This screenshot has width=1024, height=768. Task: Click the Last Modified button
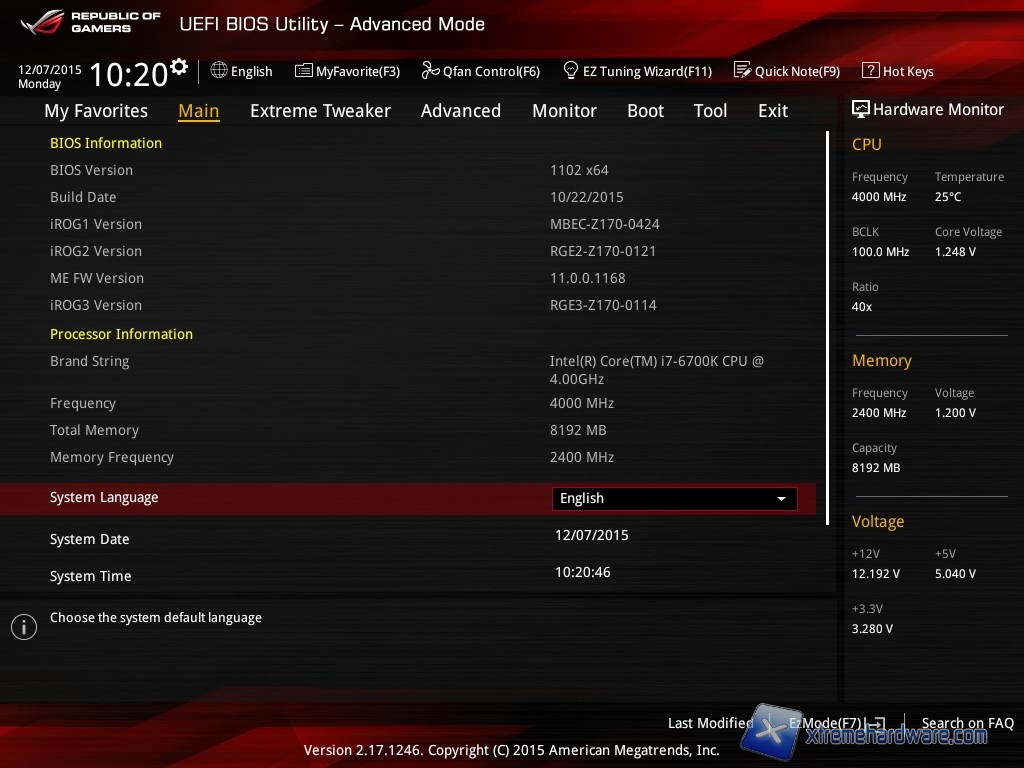click(x=710, y=723)
